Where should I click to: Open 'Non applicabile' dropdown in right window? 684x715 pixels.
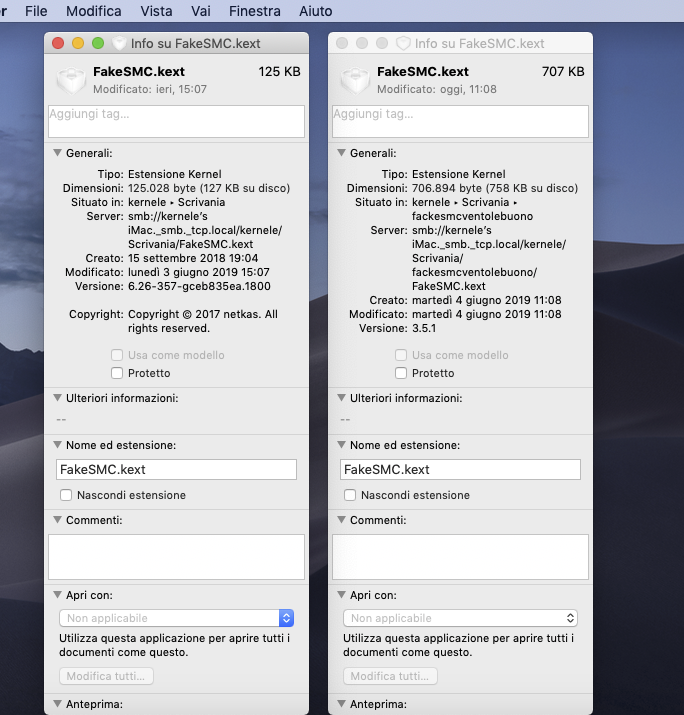click(461, 618)
